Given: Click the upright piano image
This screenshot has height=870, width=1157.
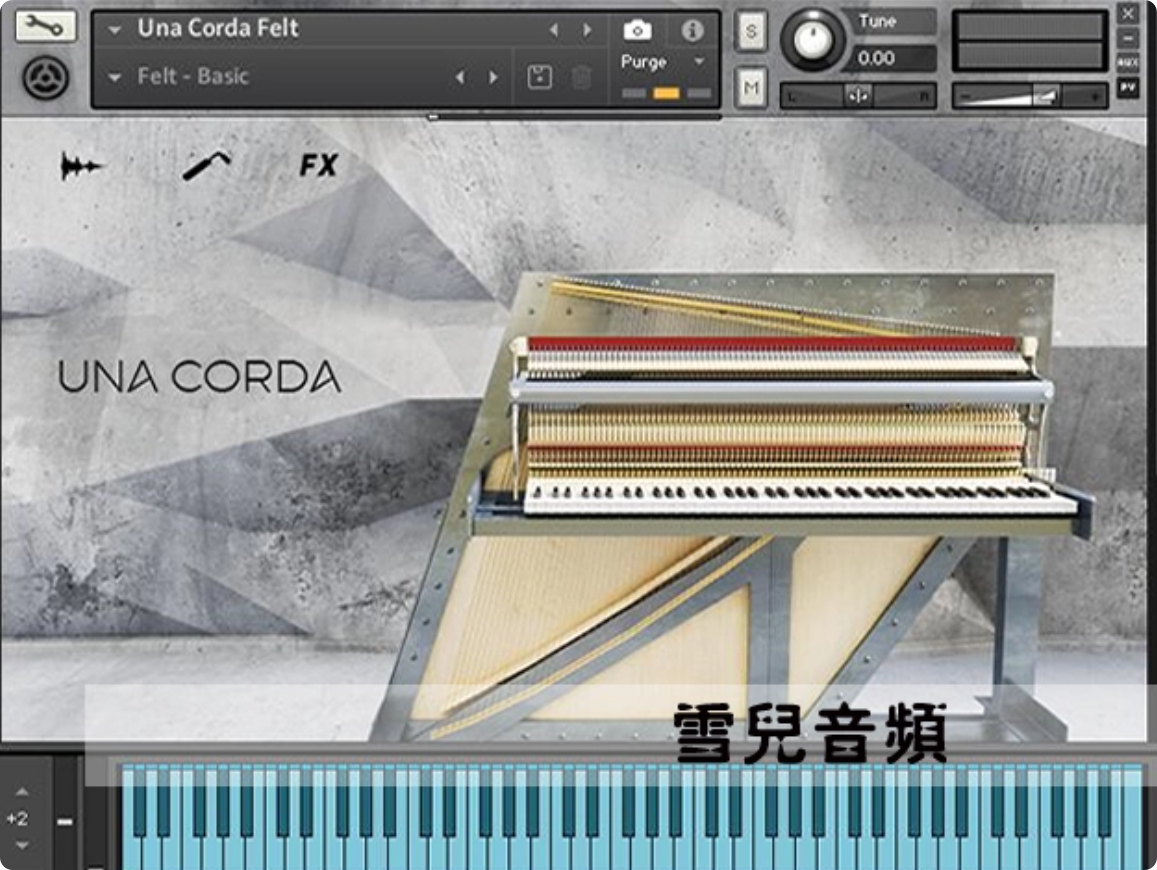Looking at the screenshot, I should point(731,505).
